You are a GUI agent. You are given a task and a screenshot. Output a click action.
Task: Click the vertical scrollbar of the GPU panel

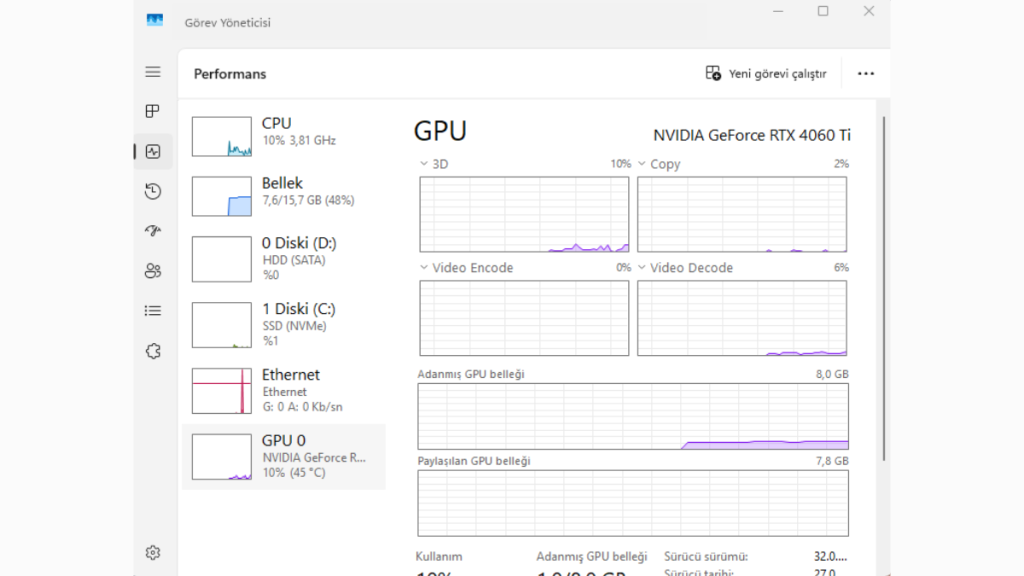click(x=884, y=289)
